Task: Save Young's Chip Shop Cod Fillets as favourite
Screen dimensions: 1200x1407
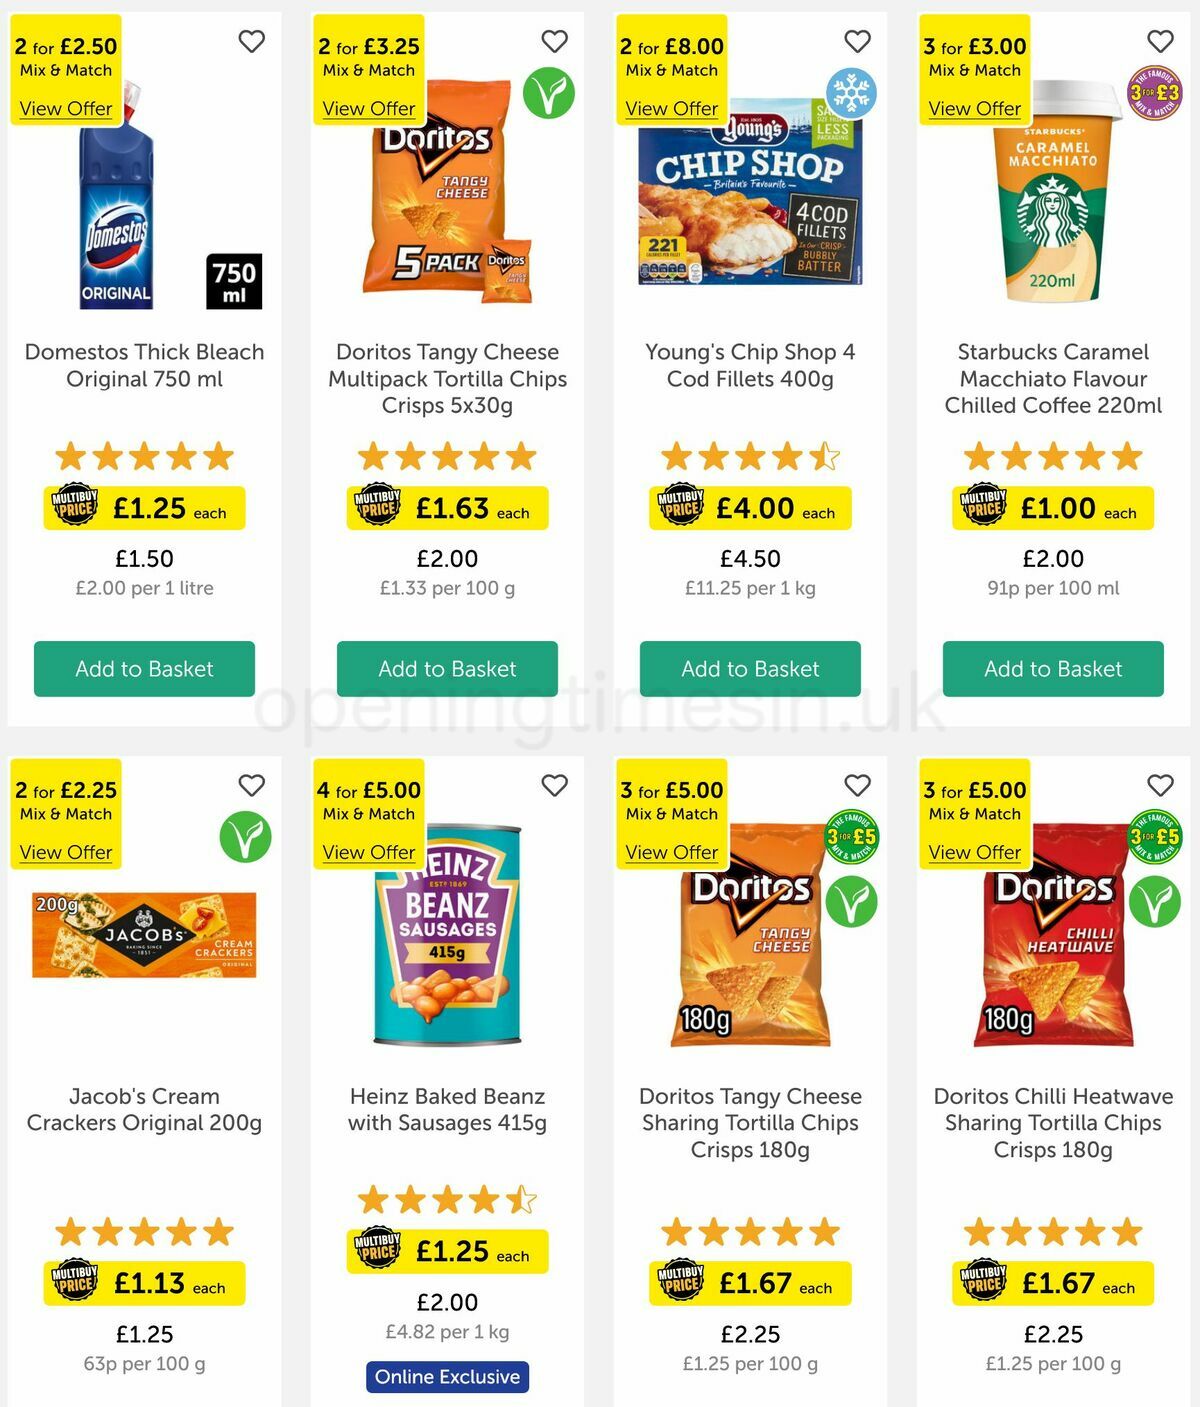Action: point(857,42)
